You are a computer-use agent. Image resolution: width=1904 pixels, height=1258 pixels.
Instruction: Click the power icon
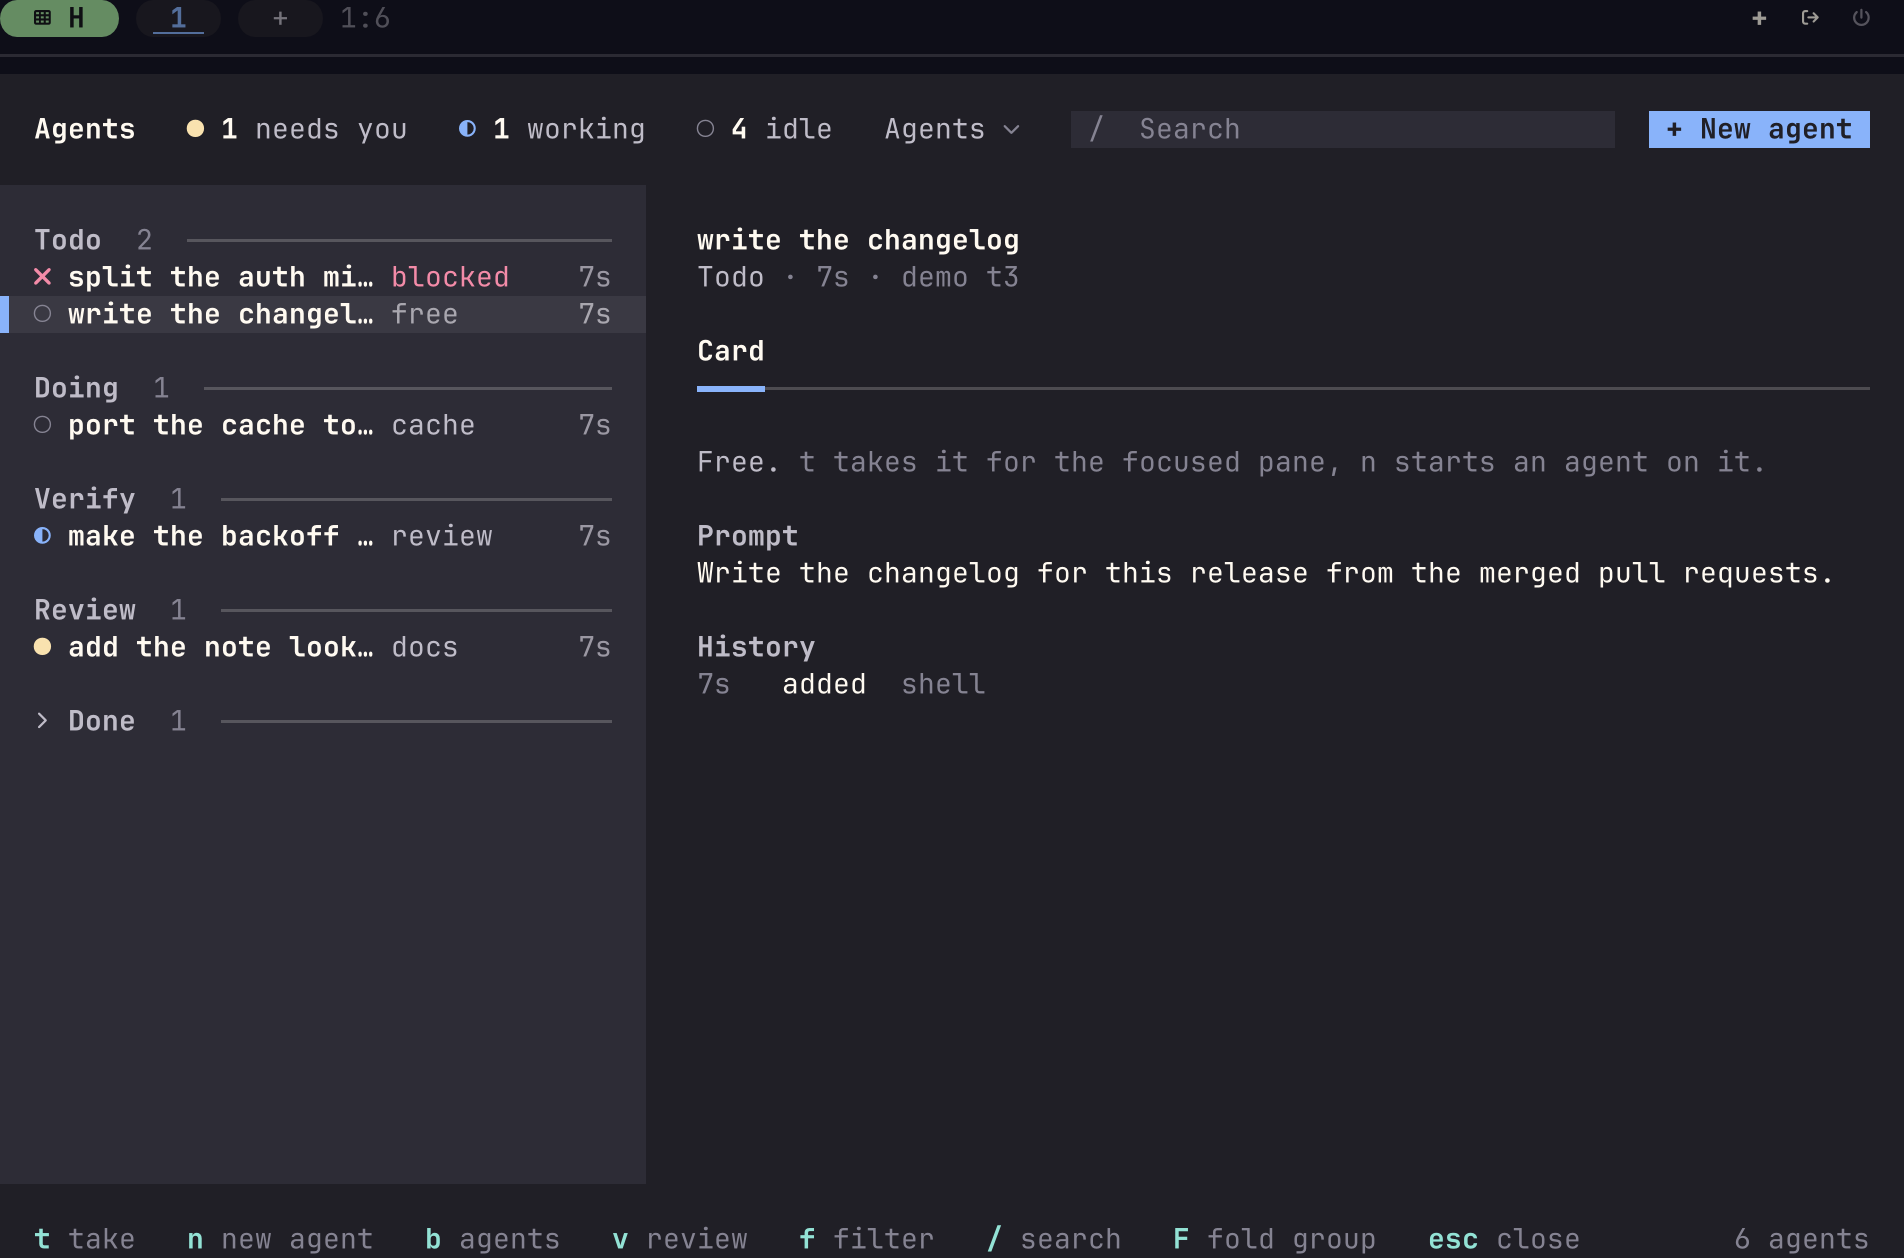pos(1861,18)
